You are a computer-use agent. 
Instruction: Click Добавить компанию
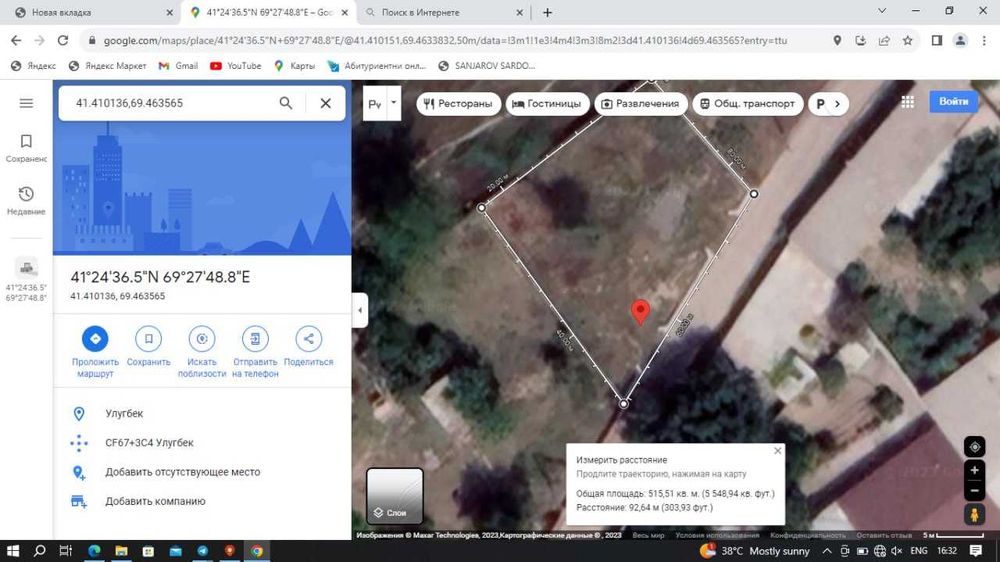(202, 501)
